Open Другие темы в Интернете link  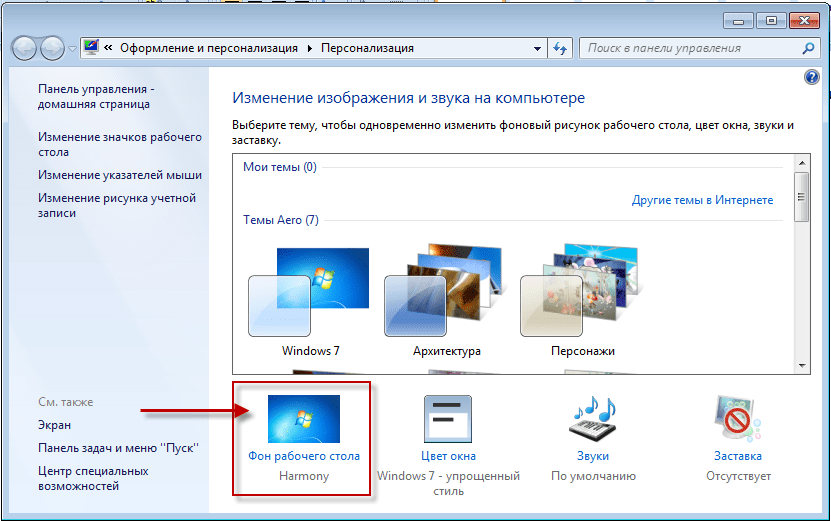[x=702, y=200]
